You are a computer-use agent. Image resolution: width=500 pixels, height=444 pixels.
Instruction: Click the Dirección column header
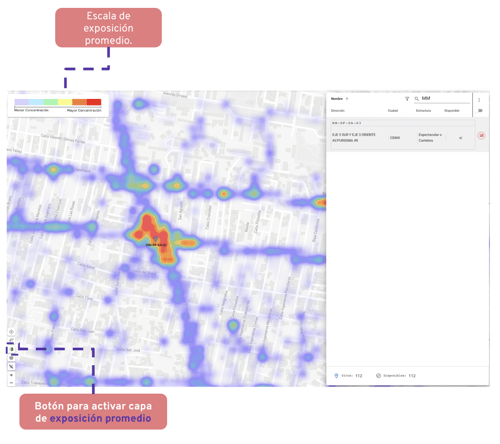[x=338, y=111]
